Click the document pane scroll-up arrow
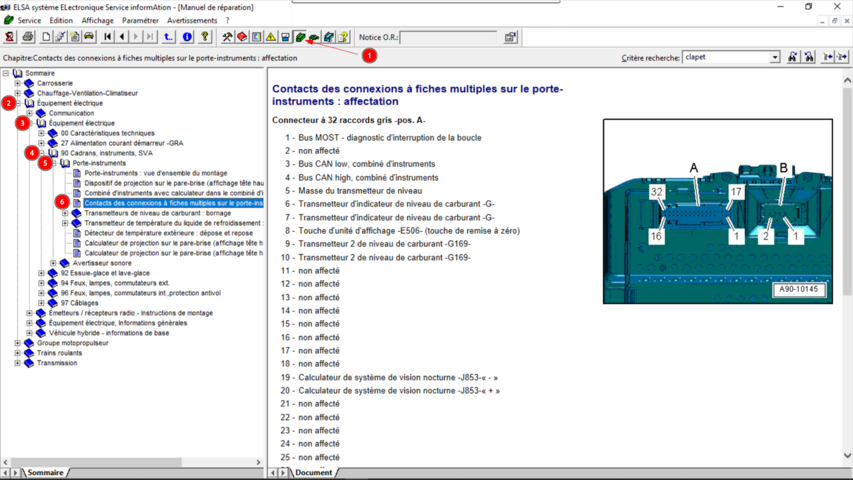 pyautogui.click(x=847, y=81)
